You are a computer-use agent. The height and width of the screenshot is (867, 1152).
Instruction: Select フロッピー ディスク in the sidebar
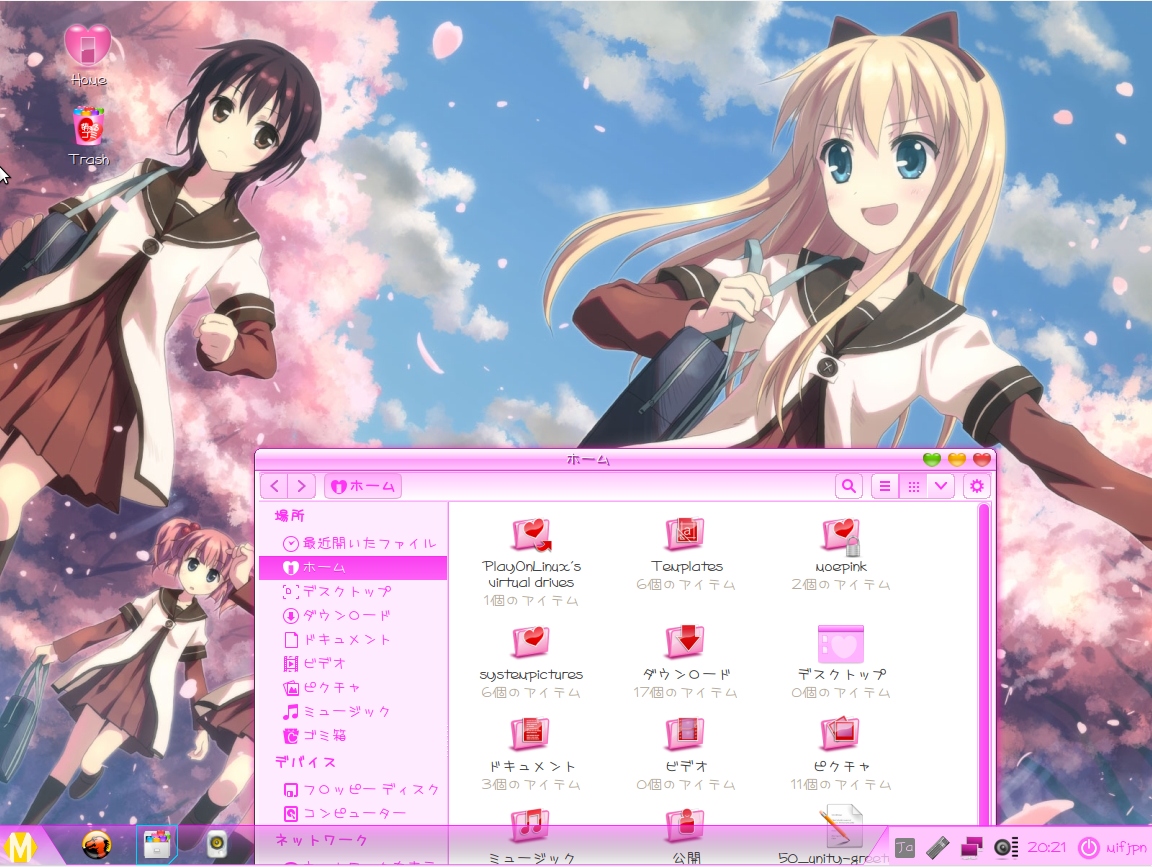point(353,790)
